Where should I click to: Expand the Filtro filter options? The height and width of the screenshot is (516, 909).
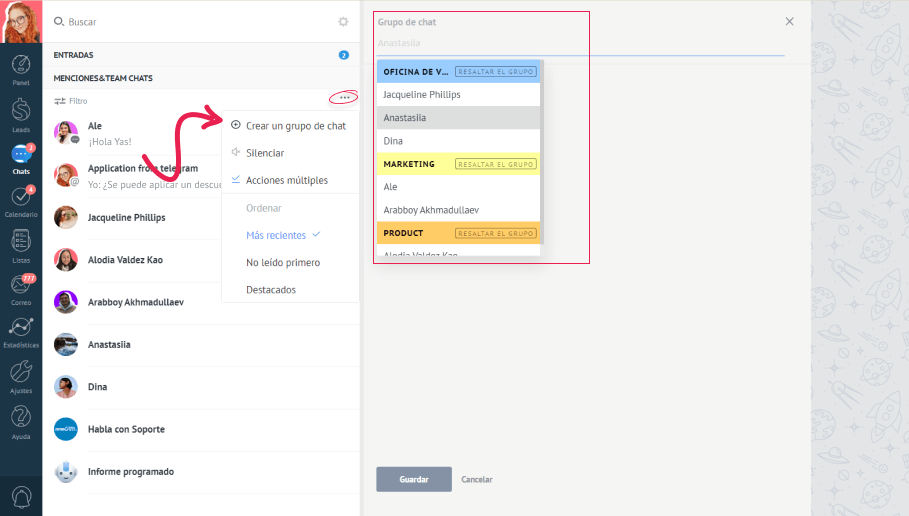71,101
